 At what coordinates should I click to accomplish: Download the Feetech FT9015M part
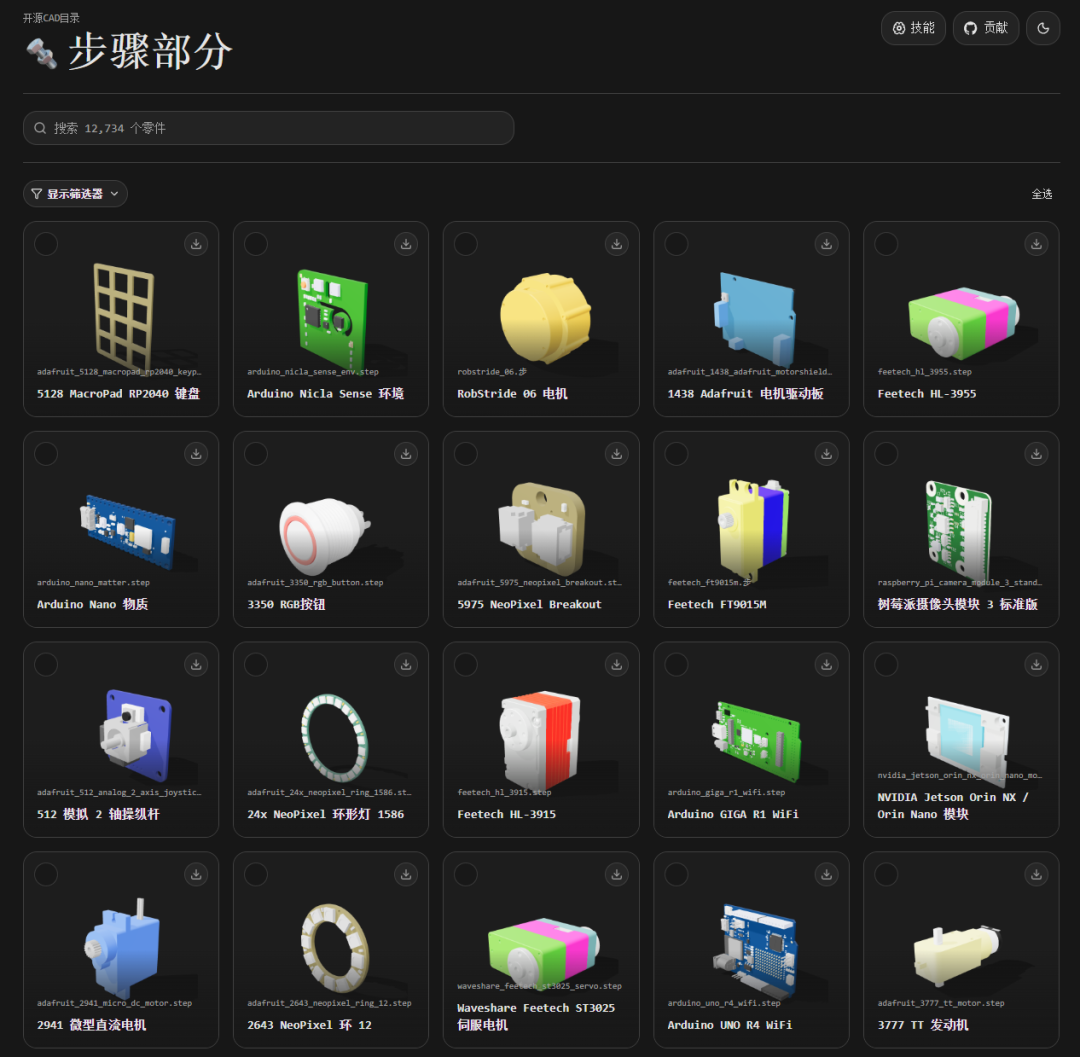point(827,454)
